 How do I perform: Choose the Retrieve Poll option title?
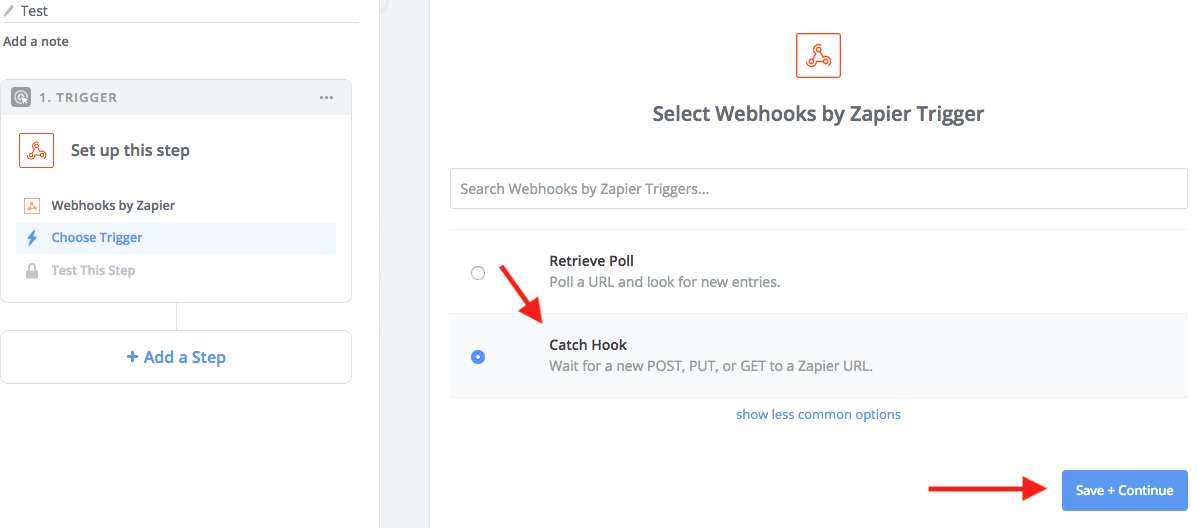tap(591, 261)
